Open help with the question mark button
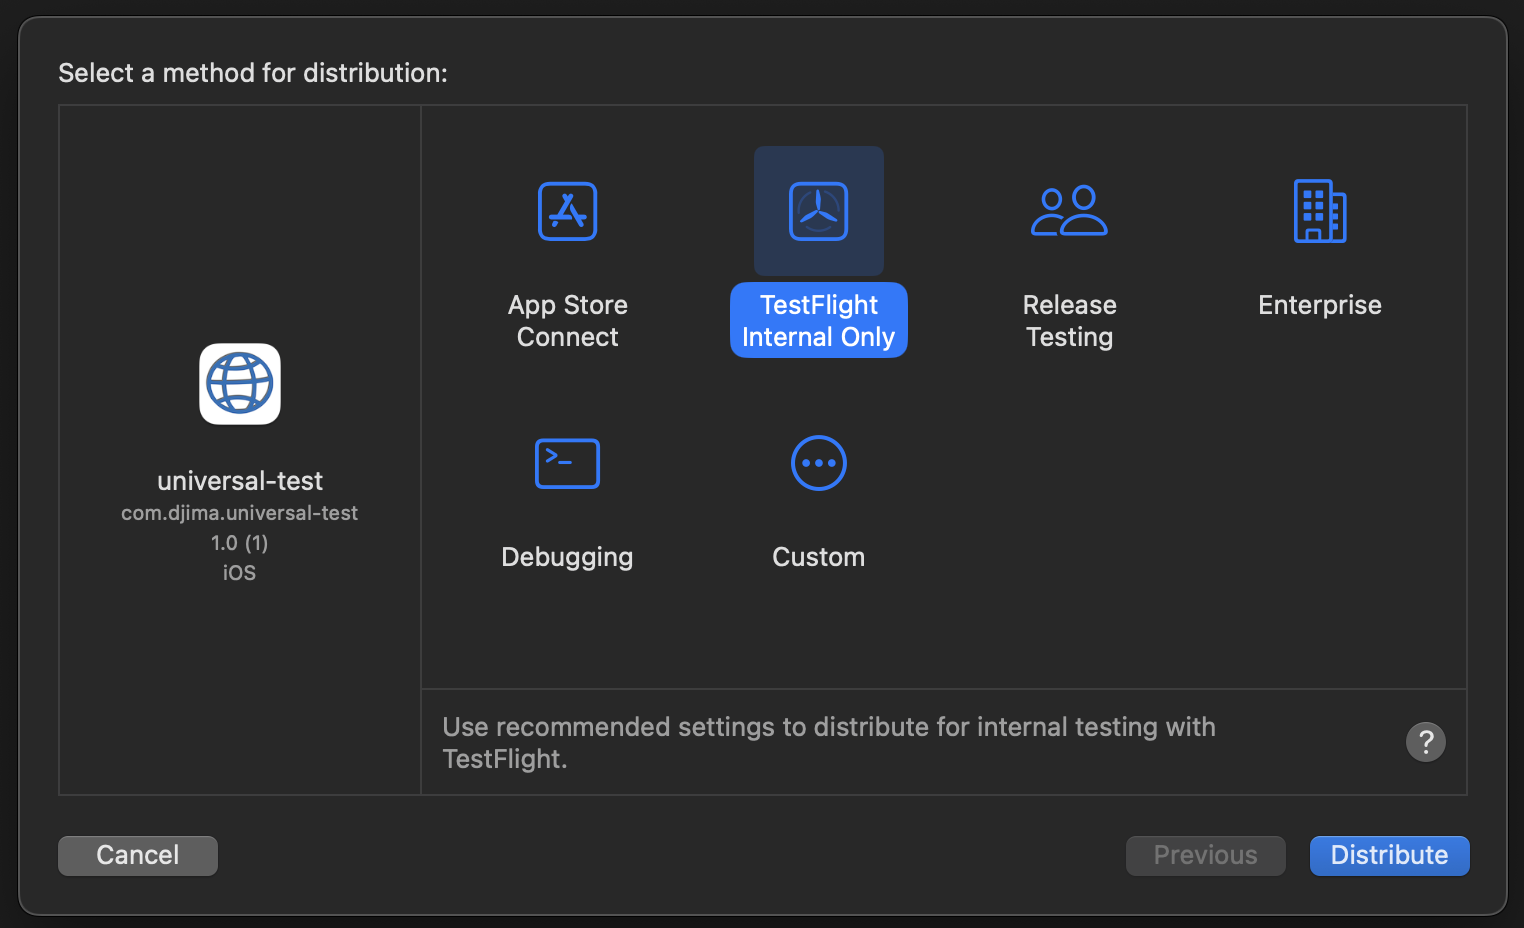This screenshot has height=928, width=1524. point(1426,742)
